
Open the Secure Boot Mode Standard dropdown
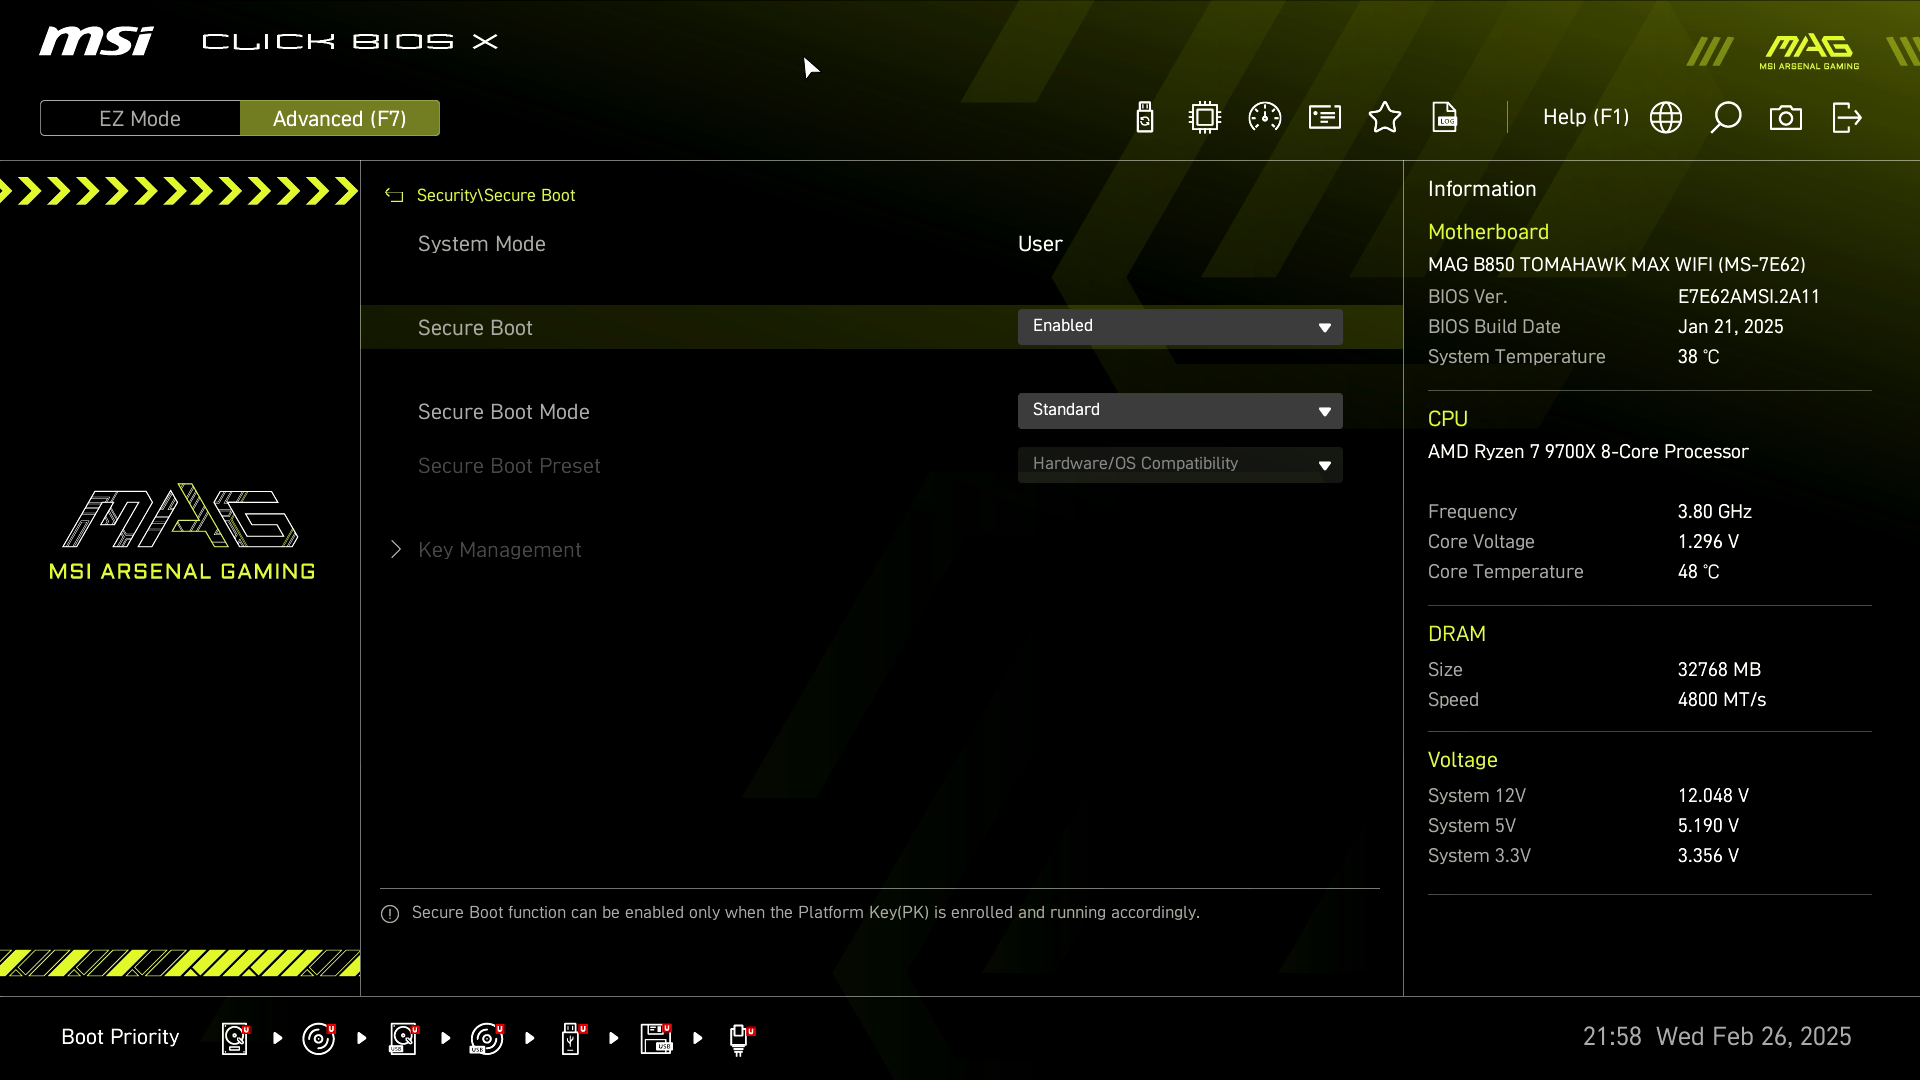1180,411
